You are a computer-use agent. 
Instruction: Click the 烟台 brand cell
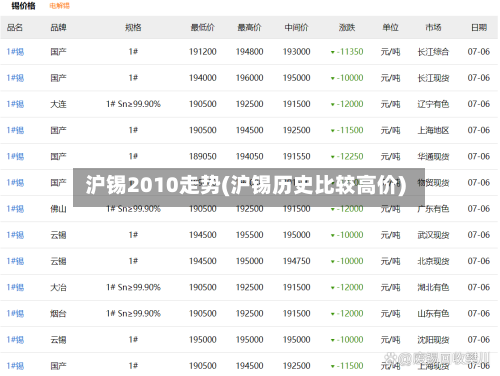point(58,313)
